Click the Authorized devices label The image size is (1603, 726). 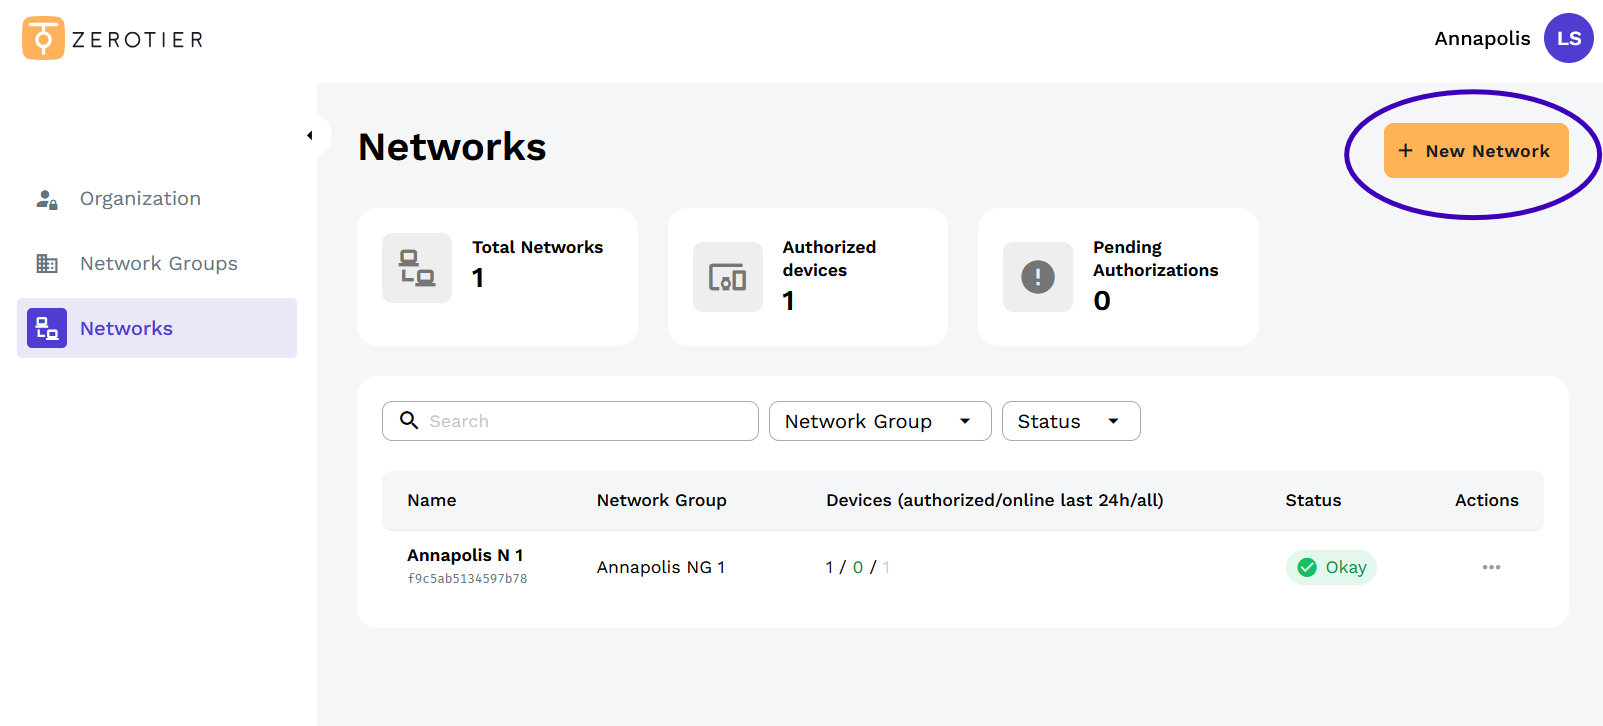coord(829,258)
